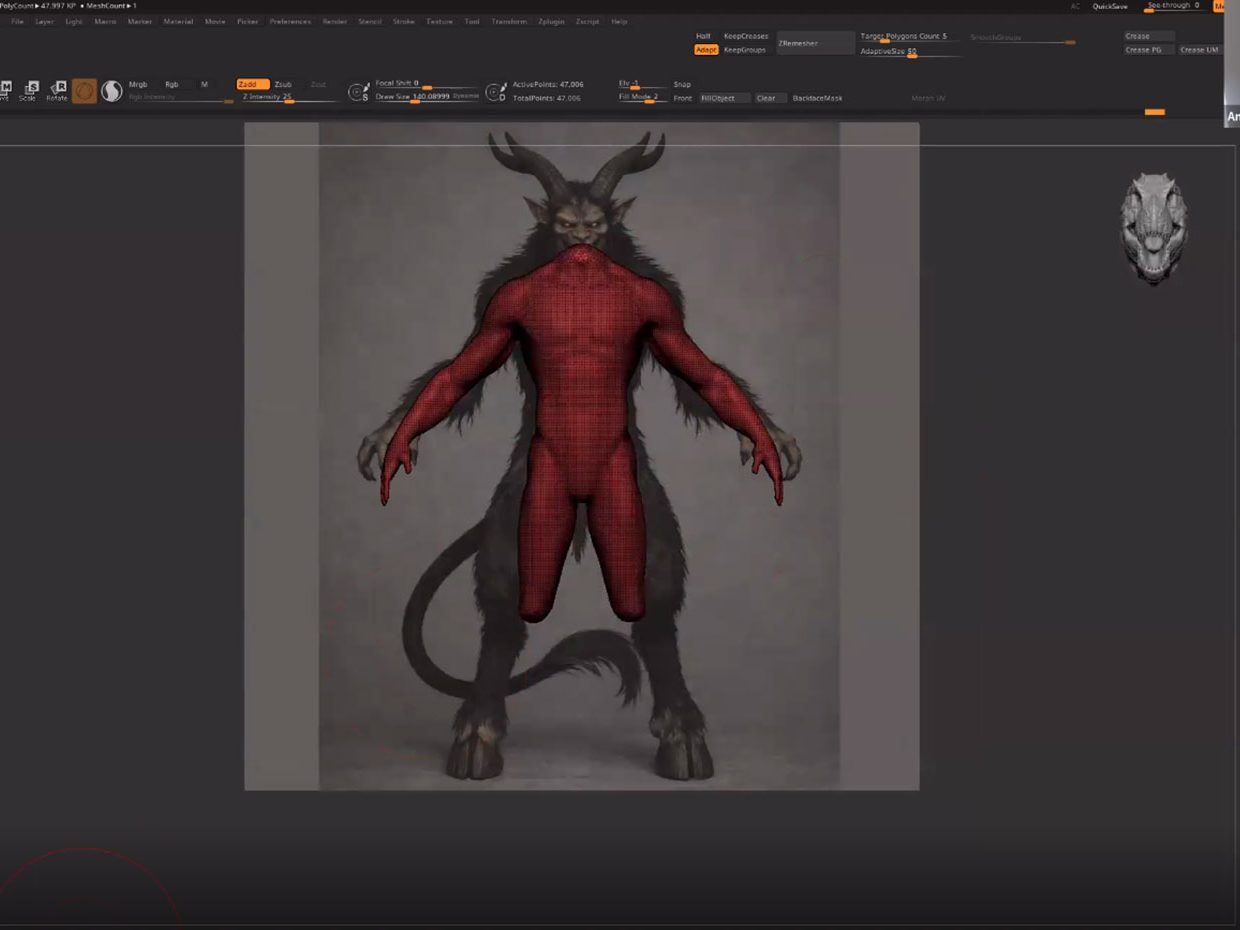Viewport: 1240px width, 930px height.
Task: Open the Texture menu palette
Action: pos(439,21)
